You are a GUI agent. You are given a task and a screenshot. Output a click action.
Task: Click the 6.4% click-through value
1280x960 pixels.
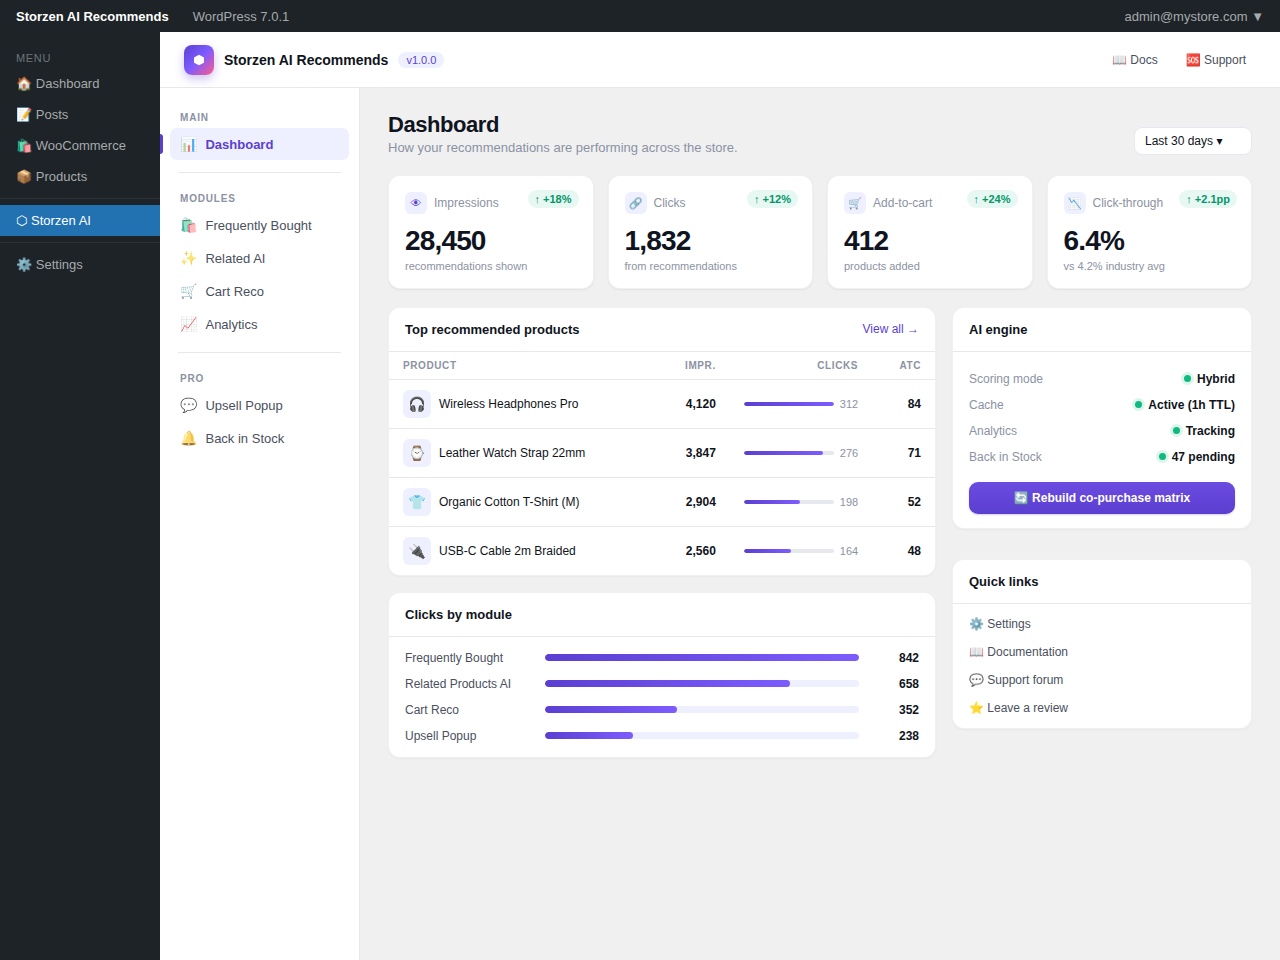coord(1094,241)
